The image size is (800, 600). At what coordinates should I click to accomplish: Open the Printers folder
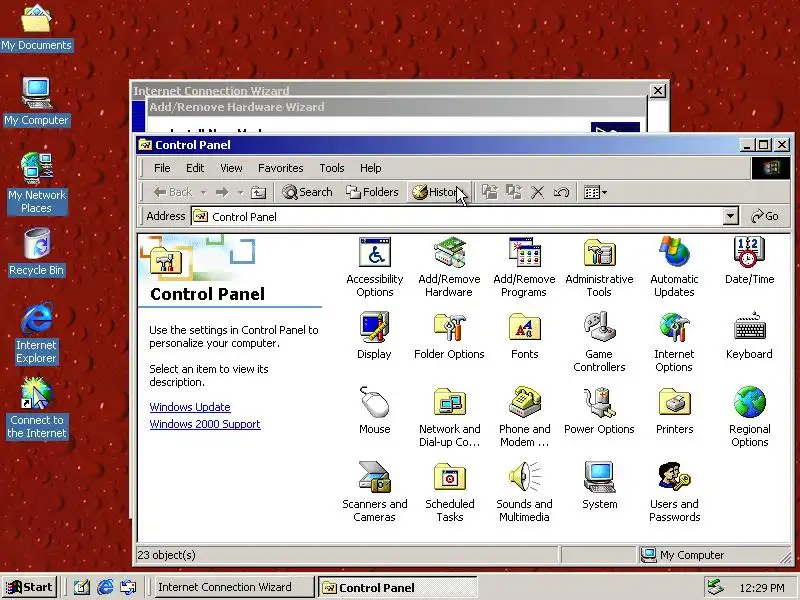point(674,410)
